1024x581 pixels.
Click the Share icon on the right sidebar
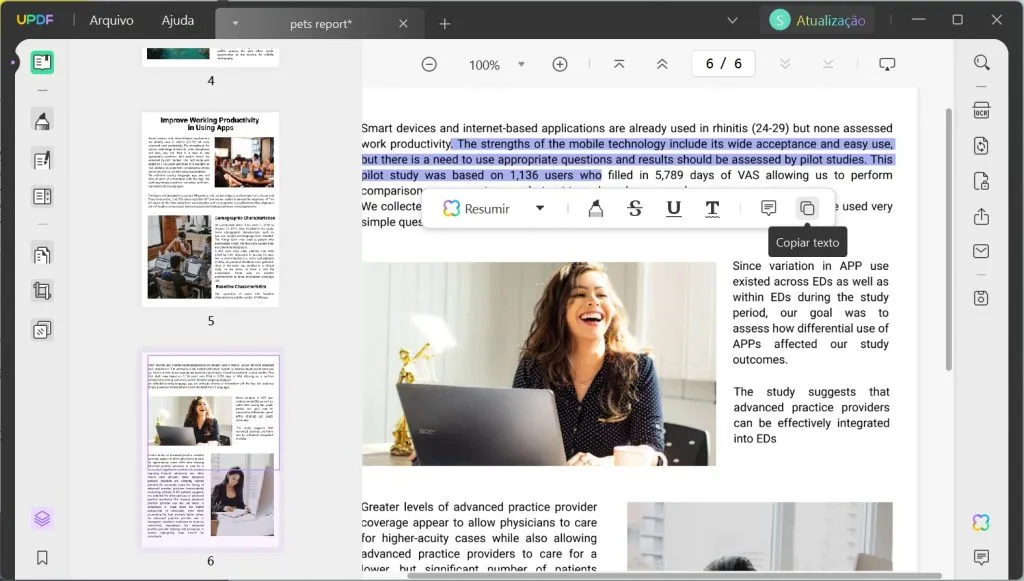pos(981,217)
